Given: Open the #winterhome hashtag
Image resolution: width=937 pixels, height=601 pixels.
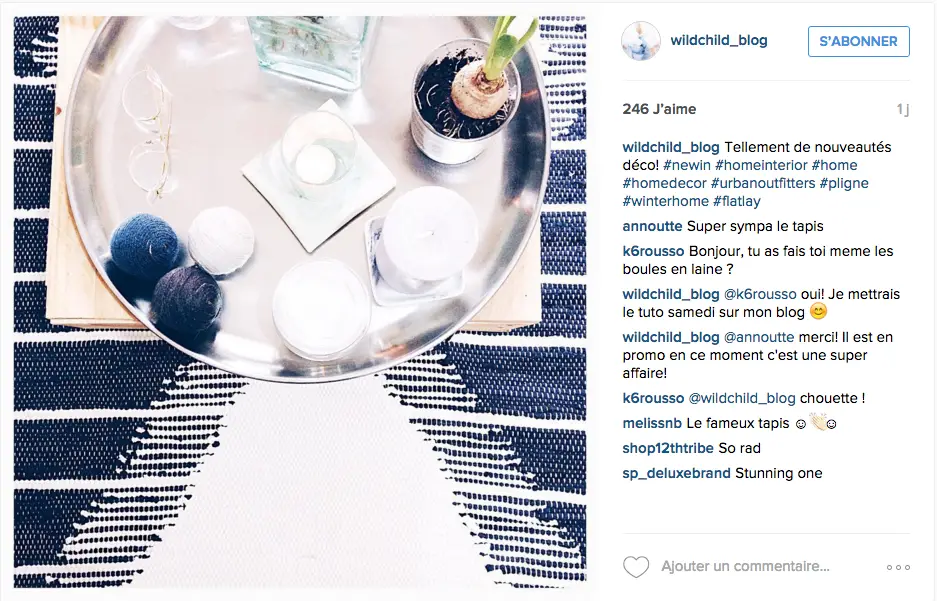Looking at the screenshot, I should point(665,201).
